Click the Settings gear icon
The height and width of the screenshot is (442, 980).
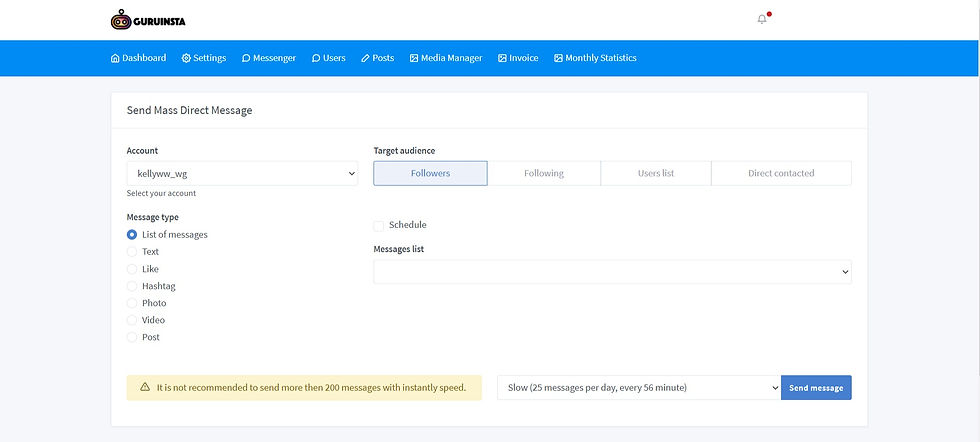186,58
